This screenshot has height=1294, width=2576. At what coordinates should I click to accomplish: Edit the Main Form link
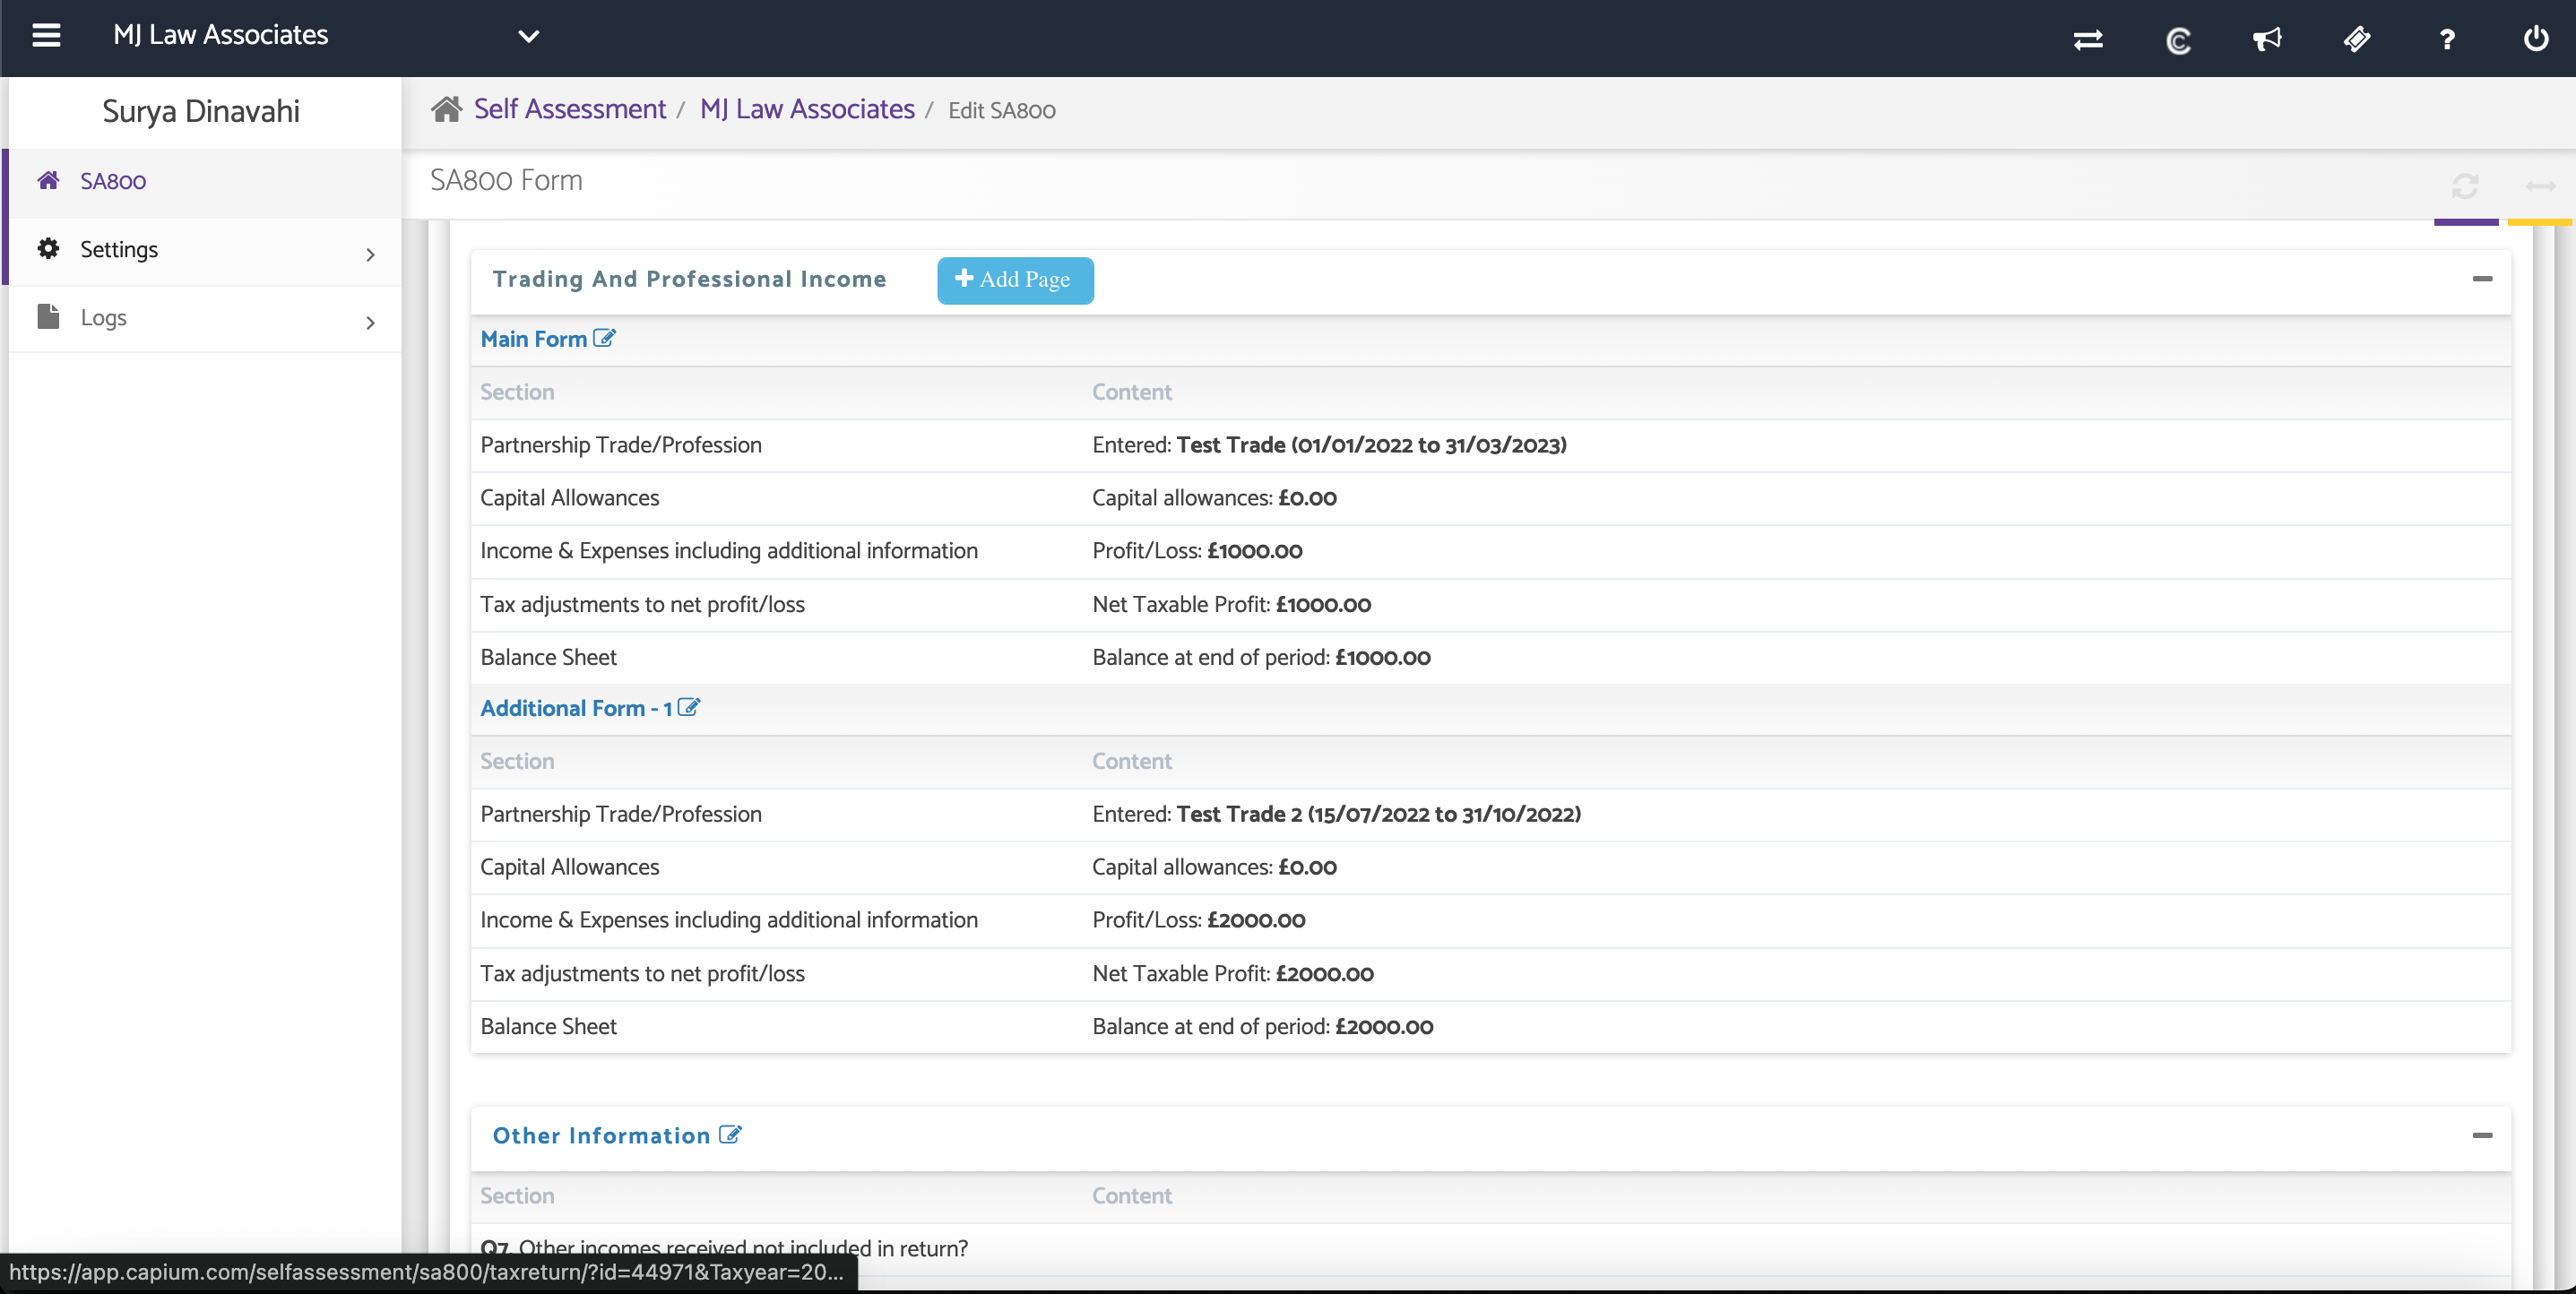pos(547,339)
